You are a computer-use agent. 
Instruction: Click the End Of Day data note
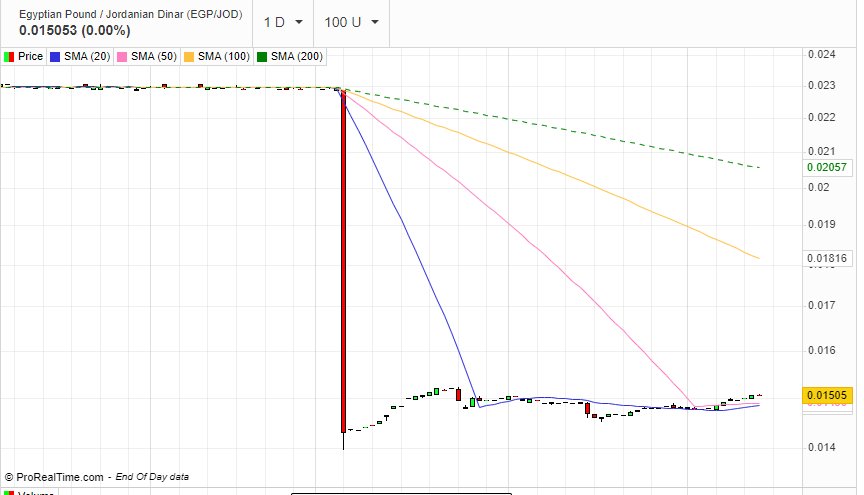tap(152, 477)
